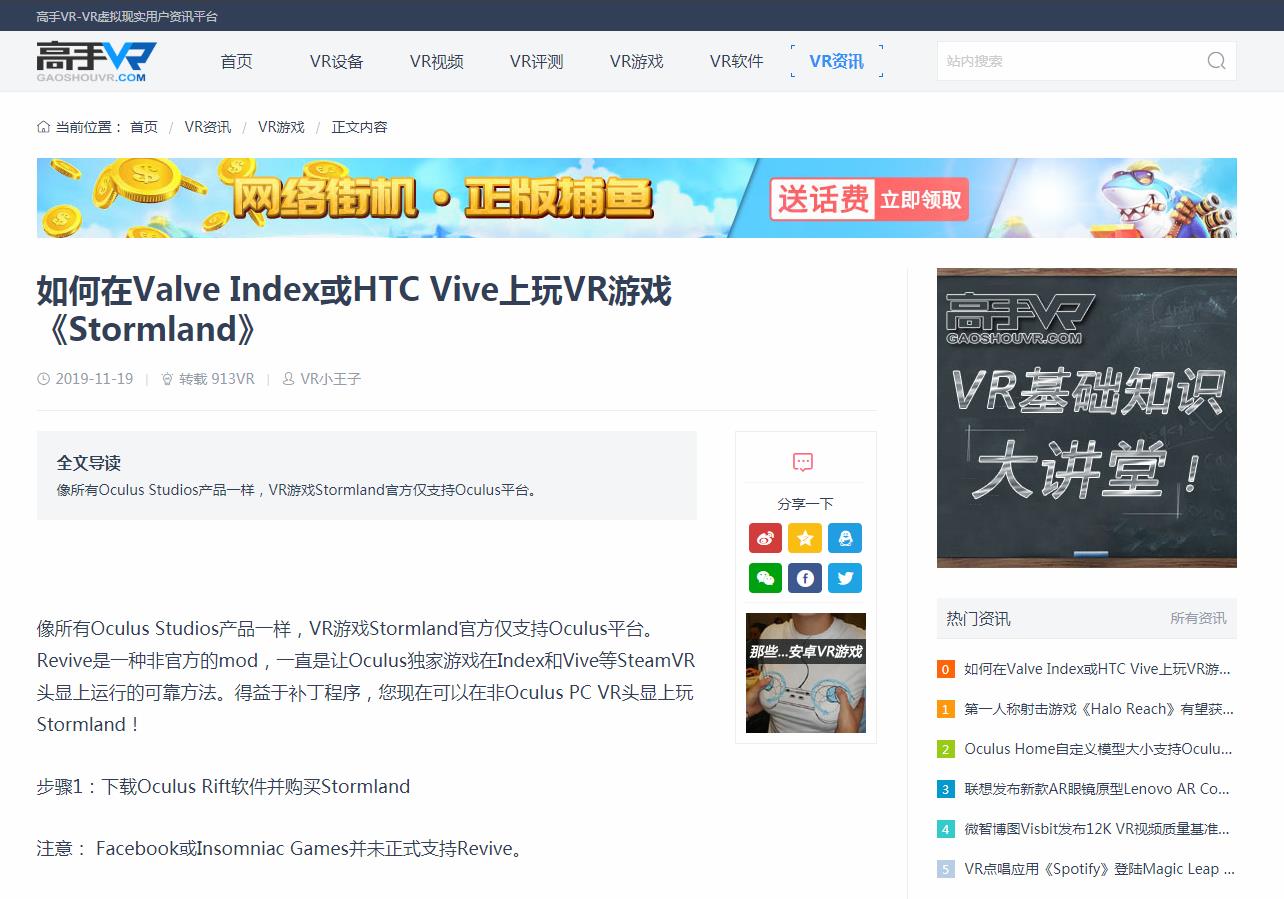Viewport: 1284px width, 899px height.
Task: Open the 那些...安卓VR游戏 thumbnail
Action: tap(806, 673)
